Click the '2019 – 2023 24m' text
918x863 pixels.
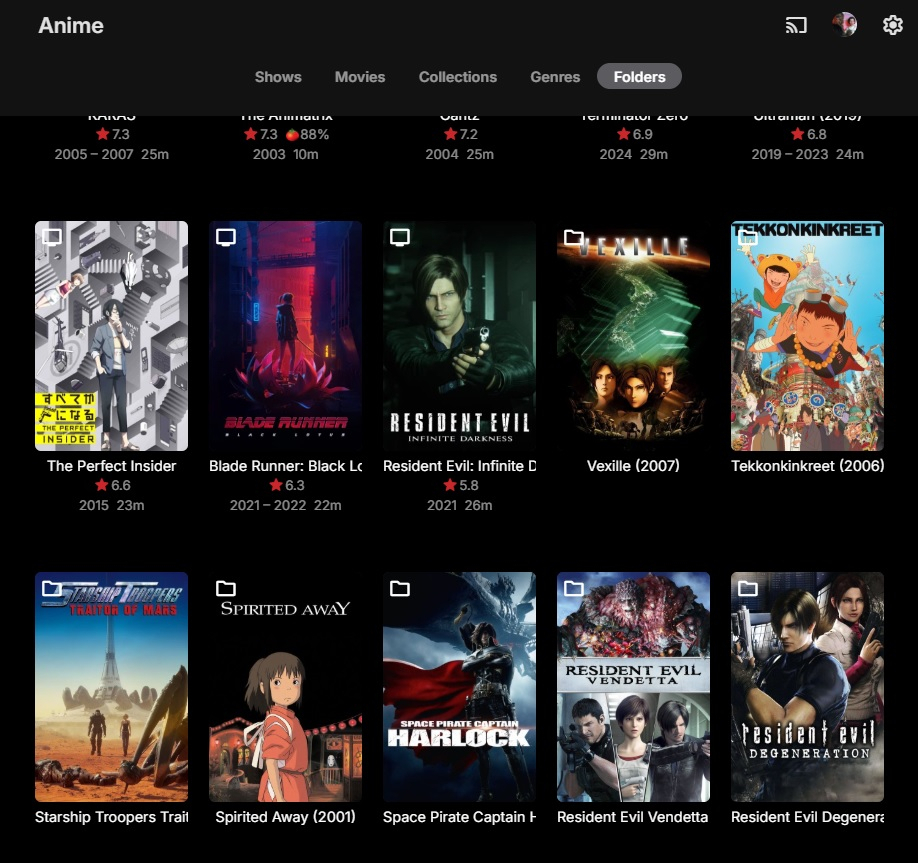point(807,155)
